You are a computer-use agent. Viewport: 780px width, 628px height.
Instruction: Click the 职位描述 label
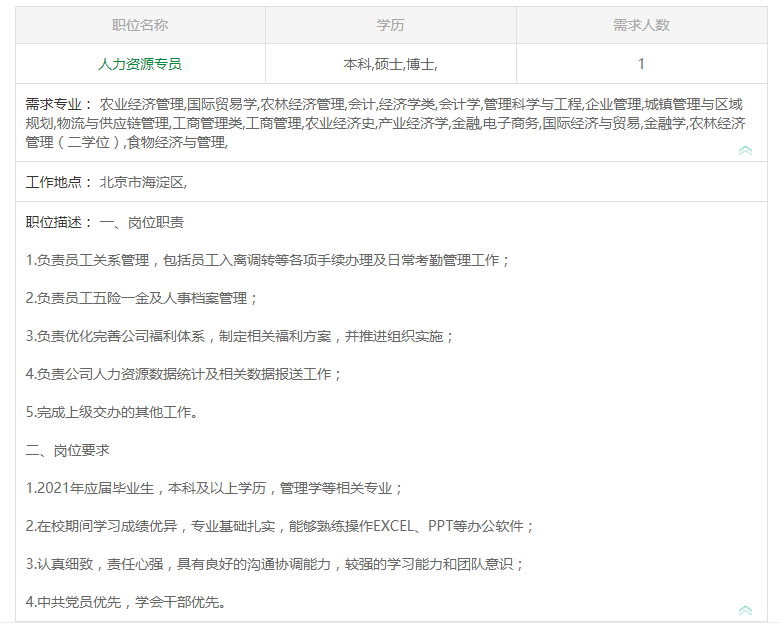tap(59, 222)
